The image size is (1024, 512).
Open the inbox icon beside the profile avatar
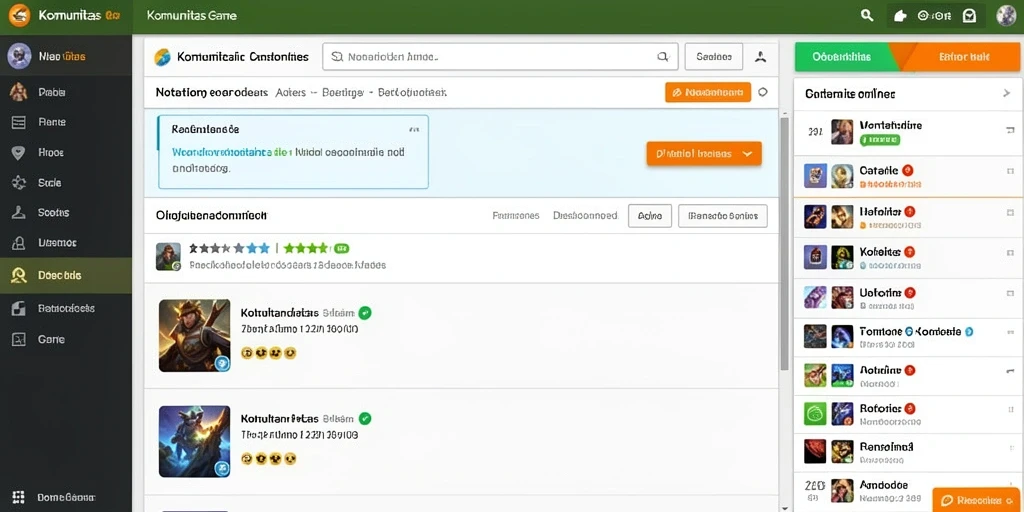coord(970,16)
